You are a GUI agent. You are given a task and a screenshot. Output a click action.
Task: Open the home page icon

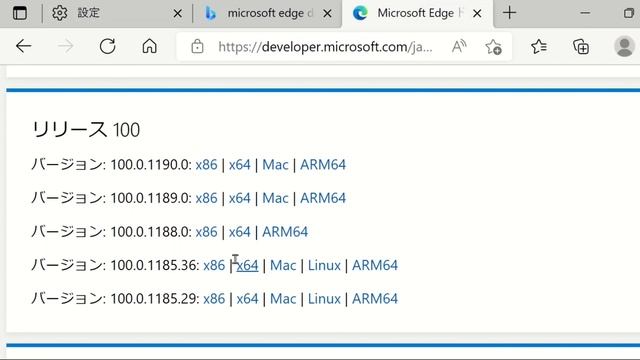(149, 46)
